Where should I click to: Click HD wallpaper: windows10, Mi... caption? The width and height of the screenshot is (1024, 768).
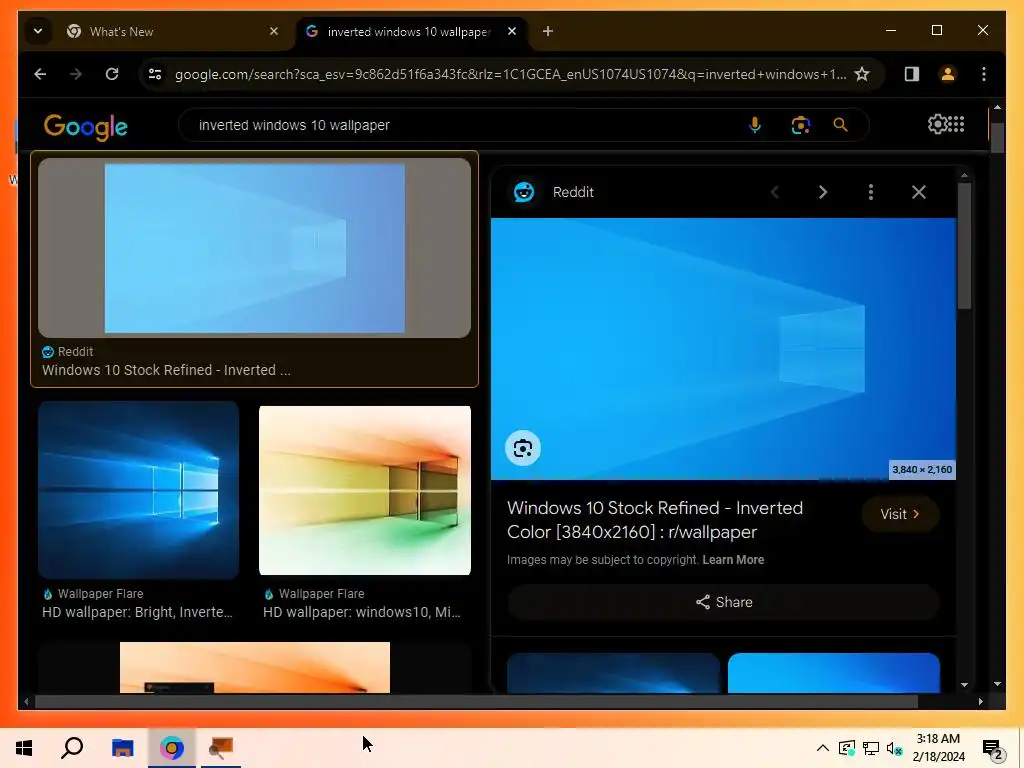pos(362,613)
